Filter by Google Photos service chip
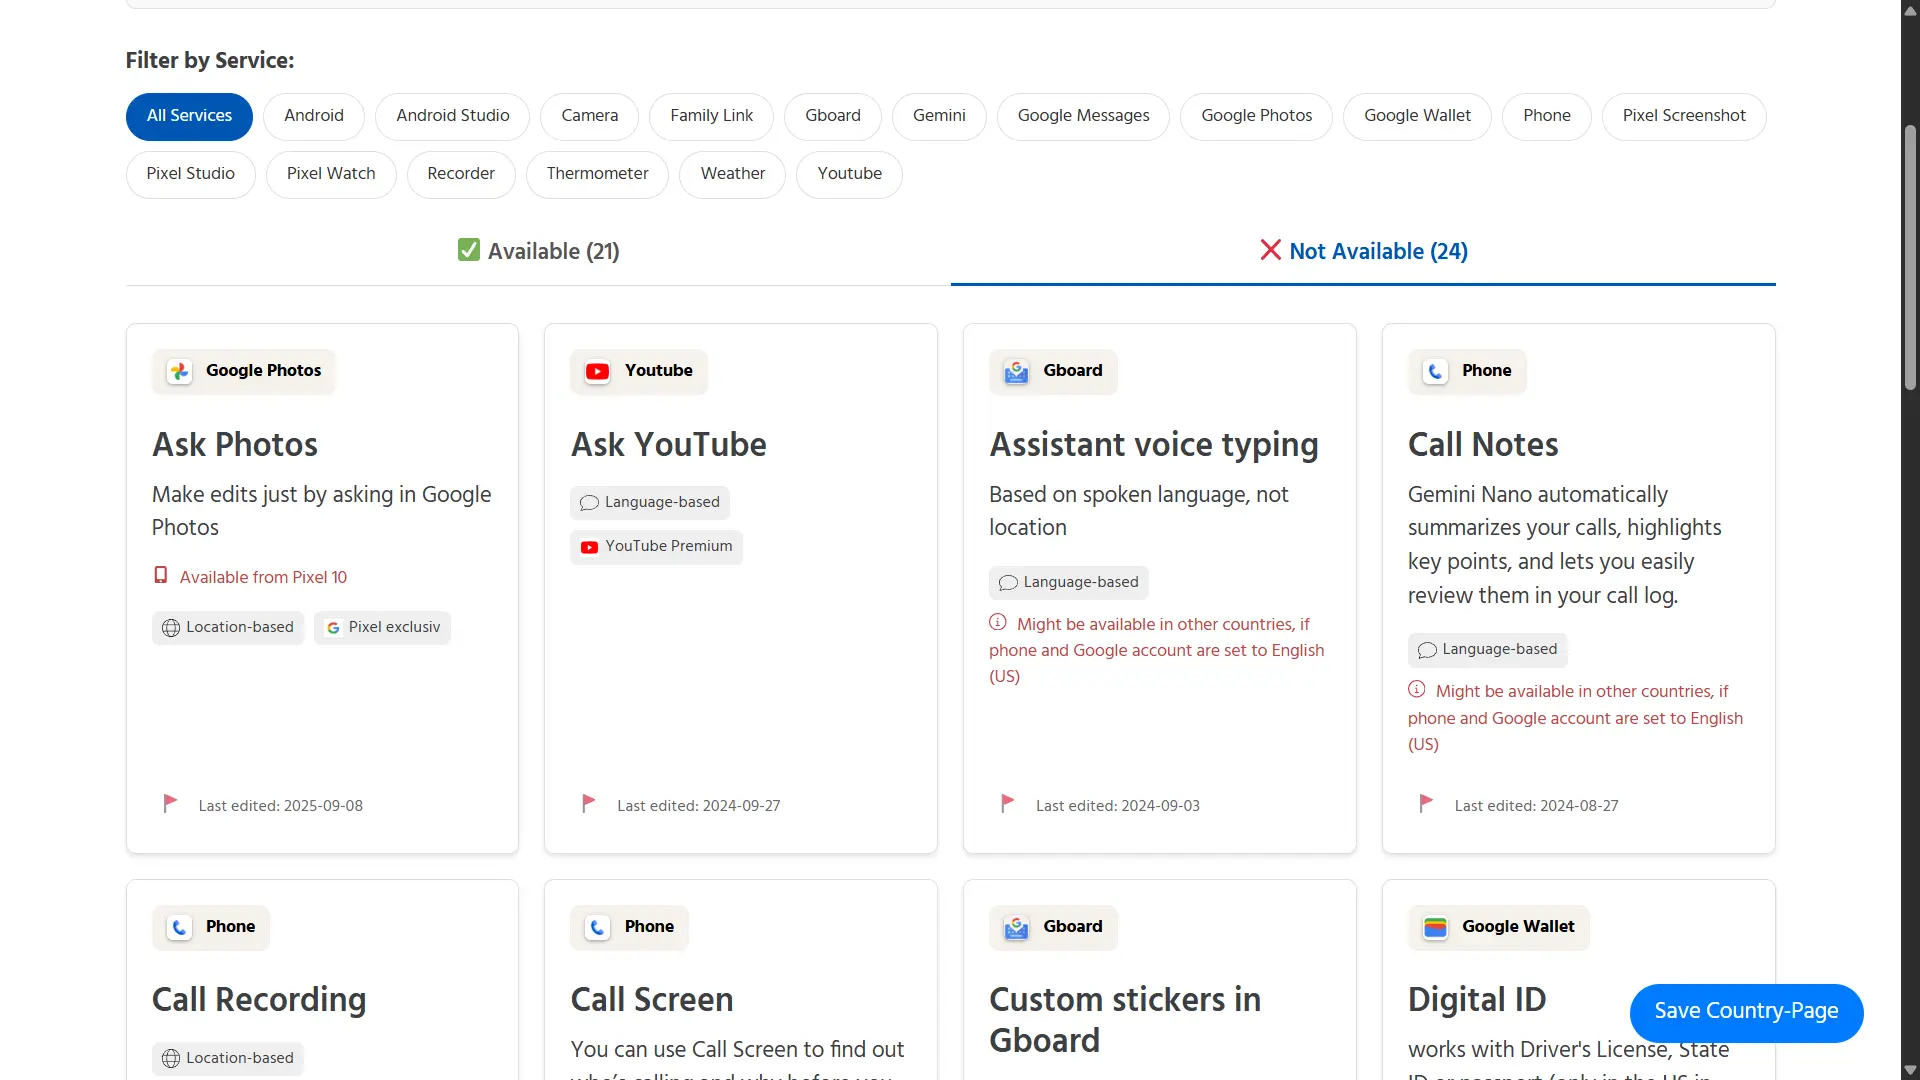 [x=1257, y=116]
